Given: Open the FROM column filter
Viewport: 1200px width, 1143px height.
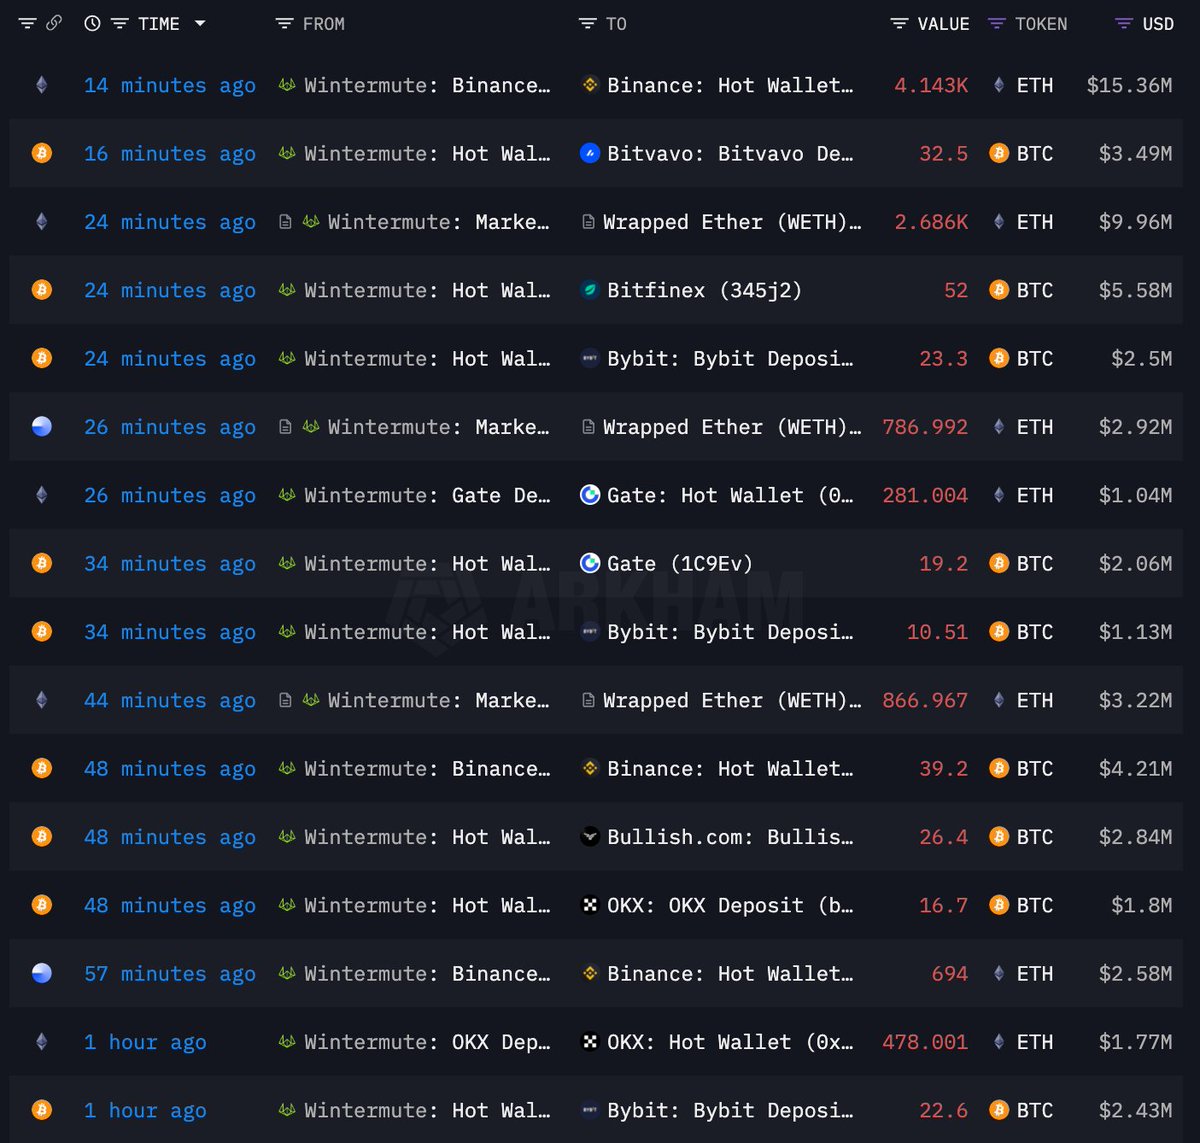Looking at the screenshot, I should point(285,23).
